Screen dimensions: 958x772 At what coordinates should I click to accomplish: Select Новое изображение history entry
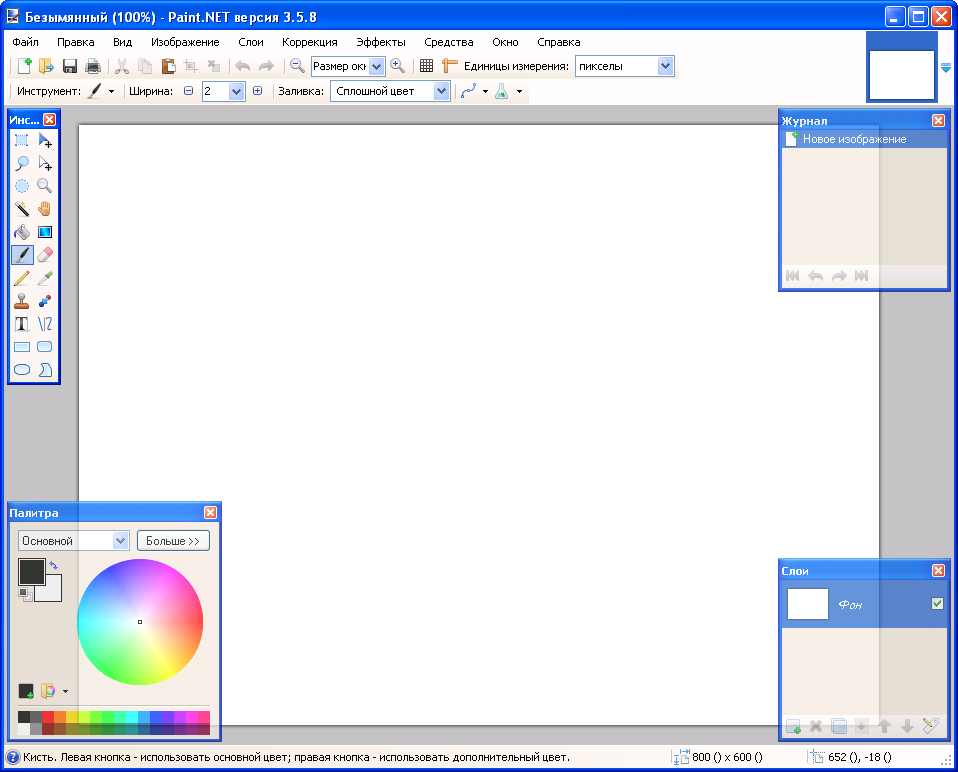pyautogui.click(x=854, y=139)
